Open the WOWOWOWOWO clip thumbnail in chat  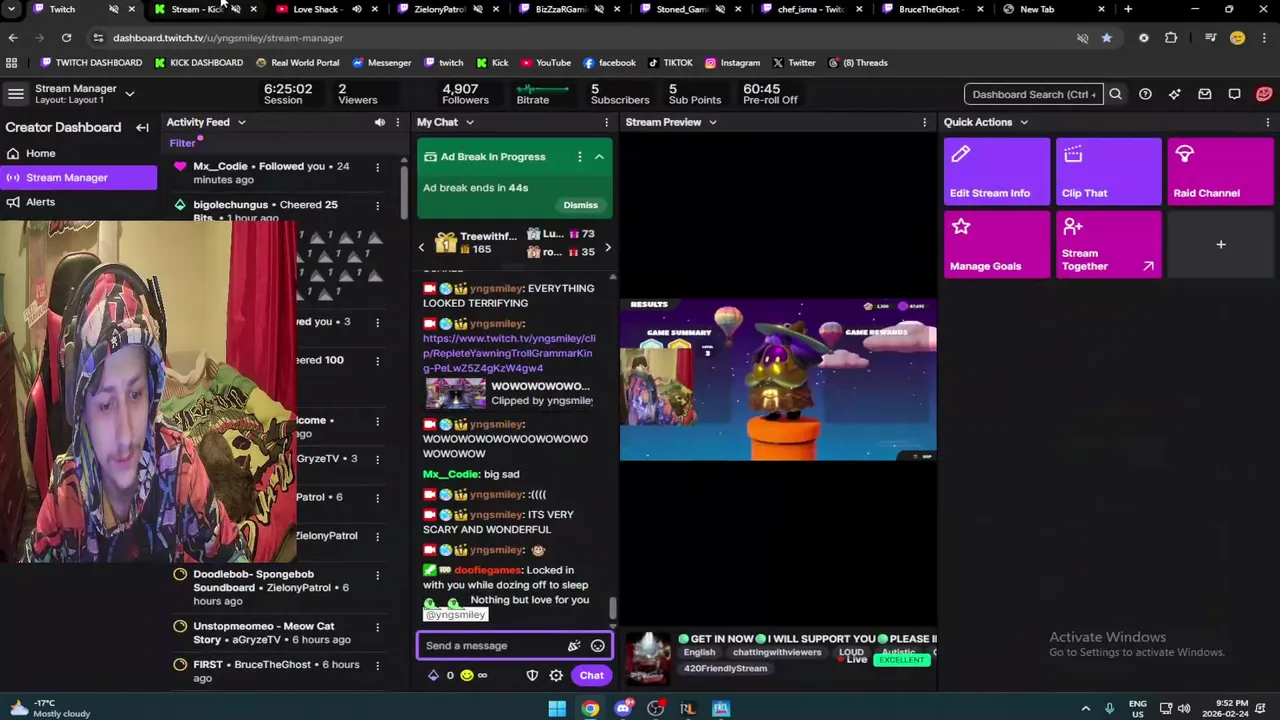point(456,393)
